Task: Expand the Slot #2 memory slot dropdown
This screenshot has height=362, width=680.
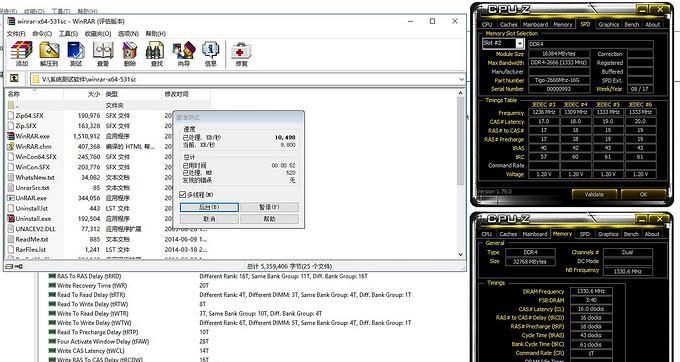Action: pyautogui.click(x=520, y=43)
